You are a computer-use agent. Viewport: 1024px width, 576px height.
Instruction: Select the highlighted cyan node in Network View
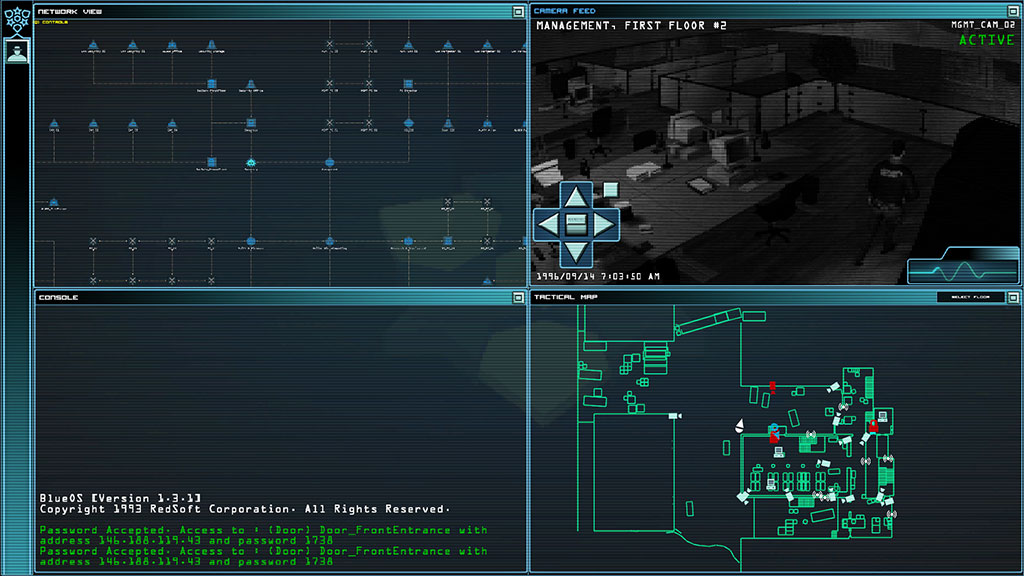(251, 161)
